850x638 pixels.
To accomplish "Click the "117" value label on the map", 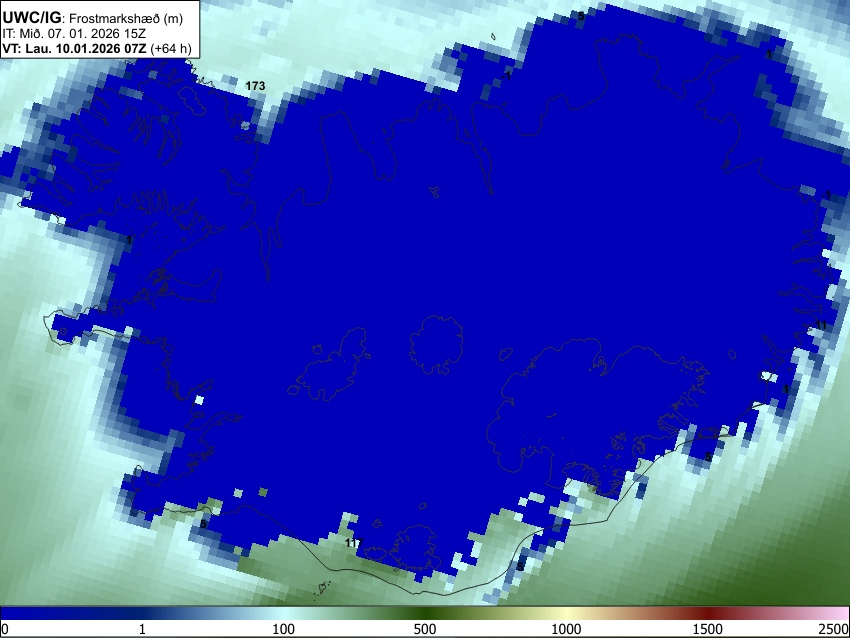I will pyautogui.click(x=353, y=542).
